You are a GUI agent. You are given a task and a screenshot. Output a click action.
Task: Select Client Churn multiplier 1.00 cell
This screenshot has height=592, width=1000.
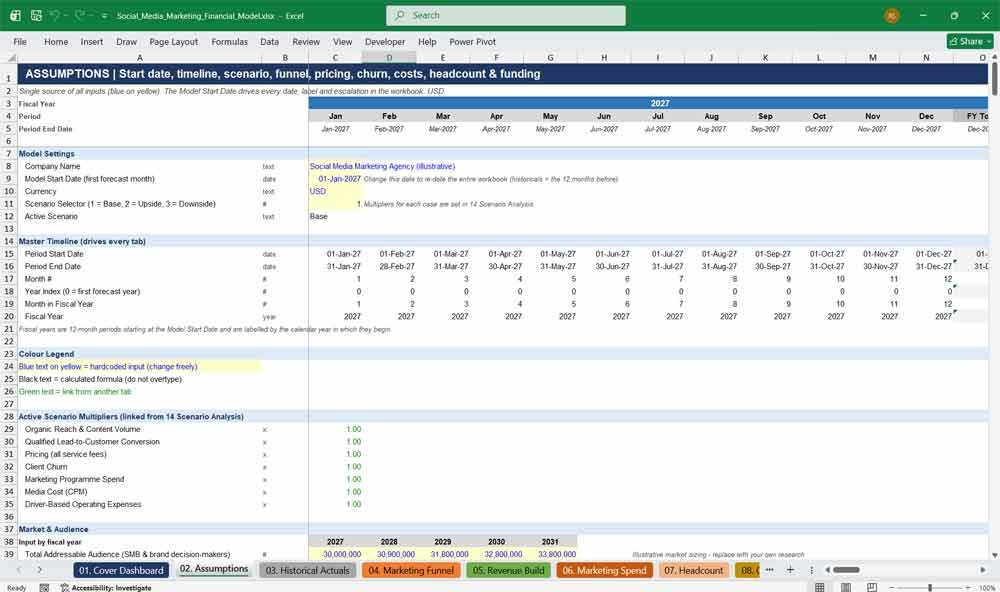[335, 467]
